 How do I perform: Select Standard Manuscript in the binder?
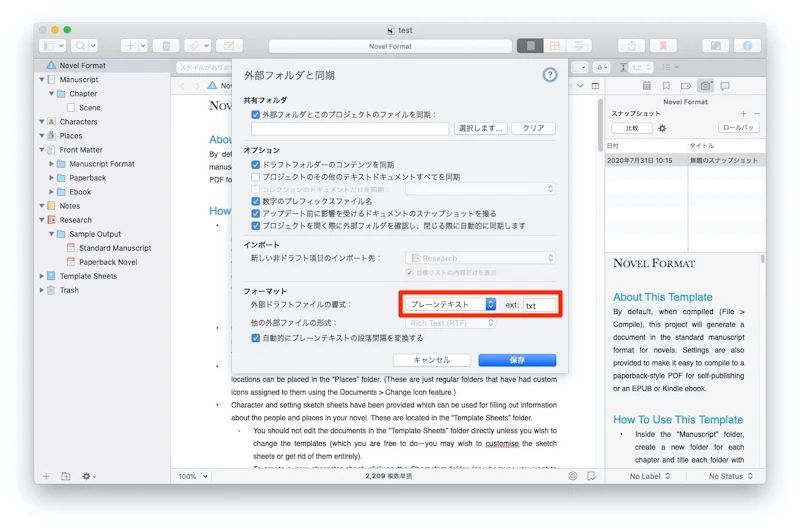[115, 248]
